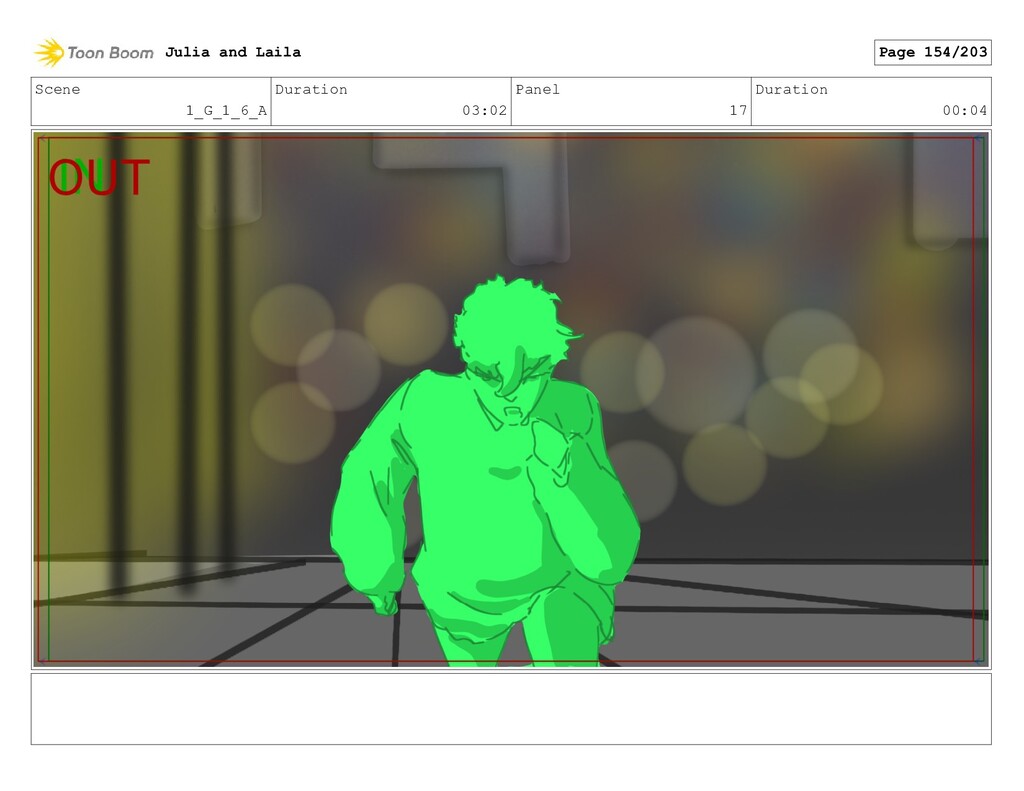
Task: Click the green character in storyboard panel
Action: tap(485, 470)
